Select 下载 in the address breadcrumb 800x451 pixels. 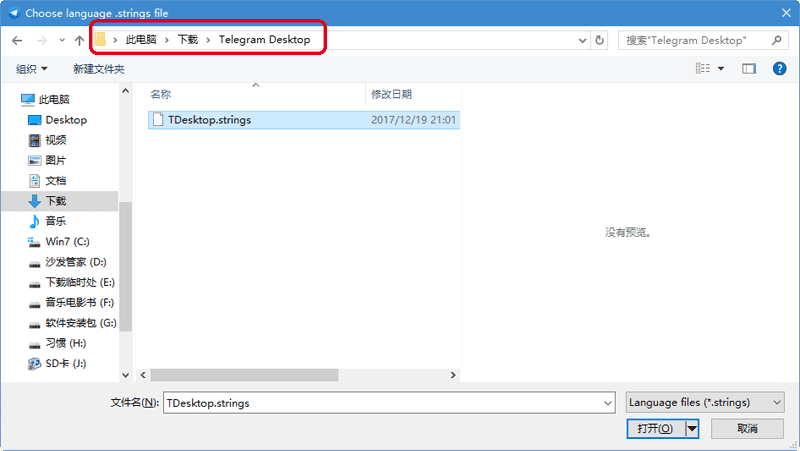(x=188, y=39)
